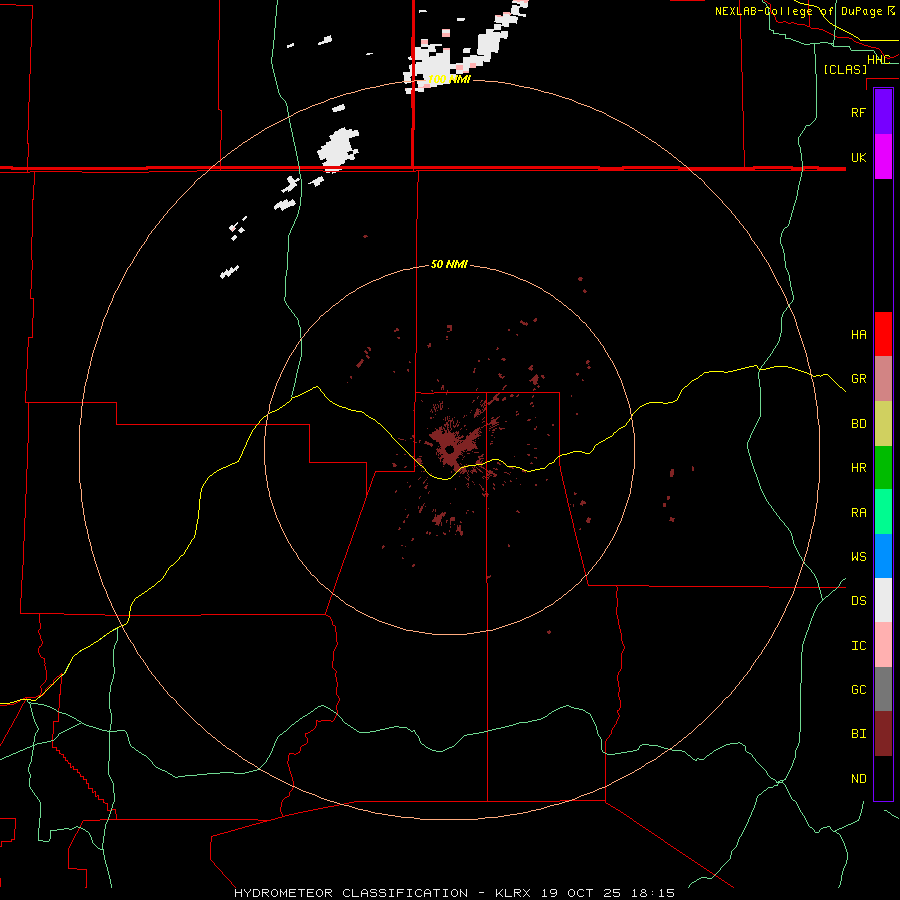
Task: Click the IC legend label
Action: pyautogui.click(x=858, y=646)
